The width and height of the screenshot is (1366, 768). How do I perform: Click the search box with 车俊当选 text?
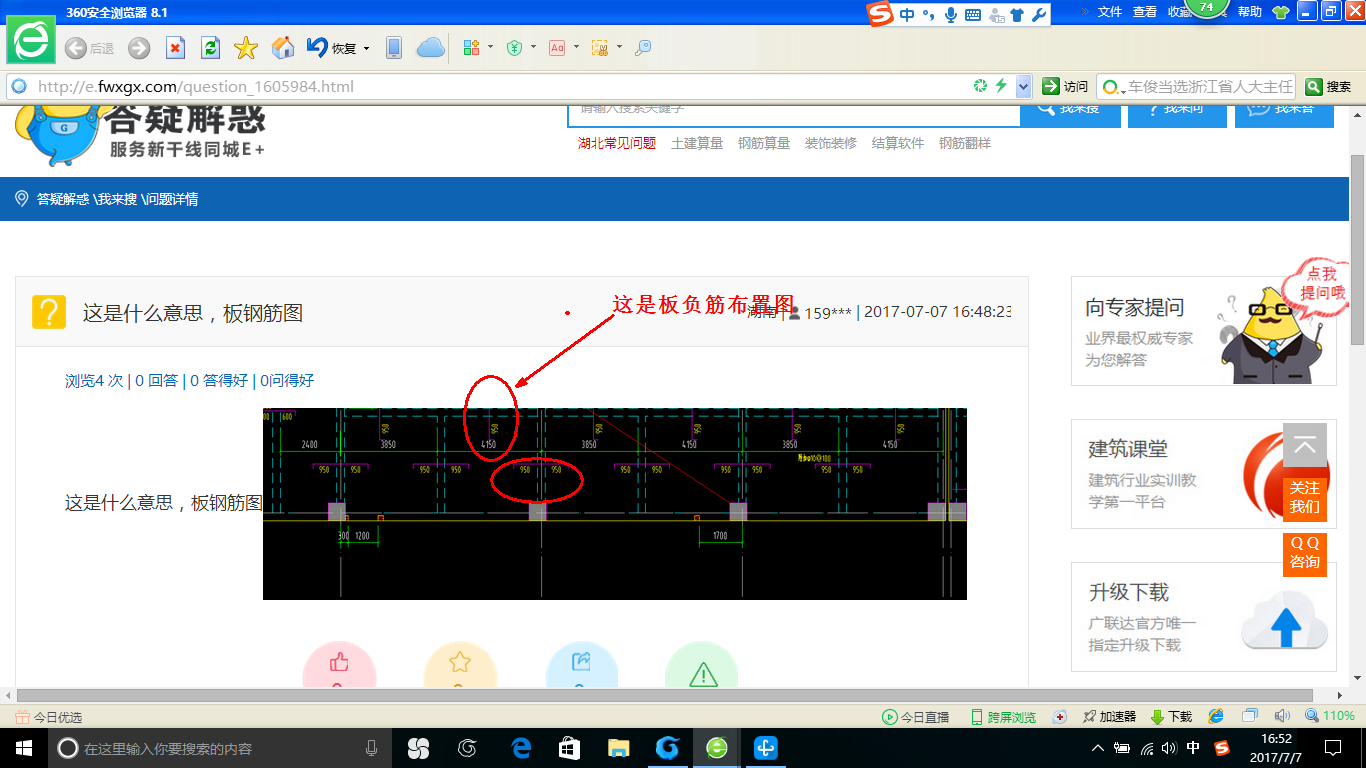click(1196, 87)
